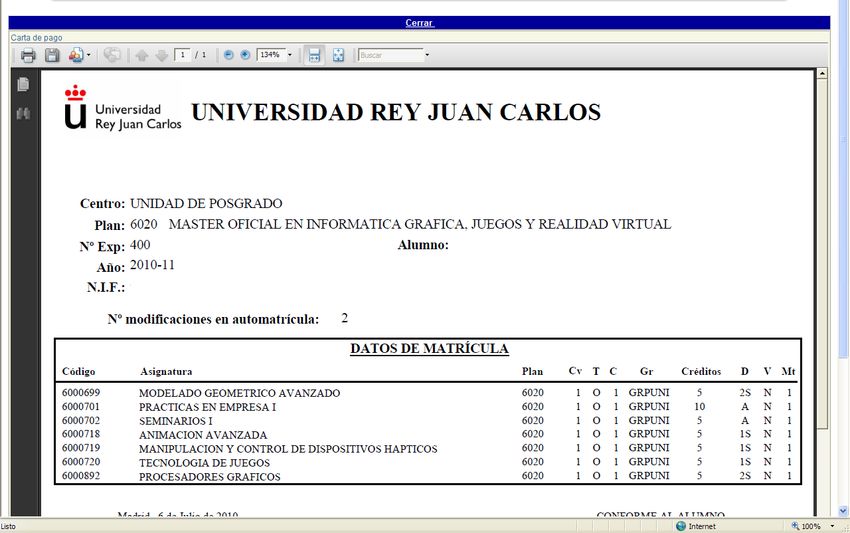This screenshot has height=533, width=850.
Task: Click the scroll-up arrow of the PDF scrollbar
Action: click(x=822, y=73)
